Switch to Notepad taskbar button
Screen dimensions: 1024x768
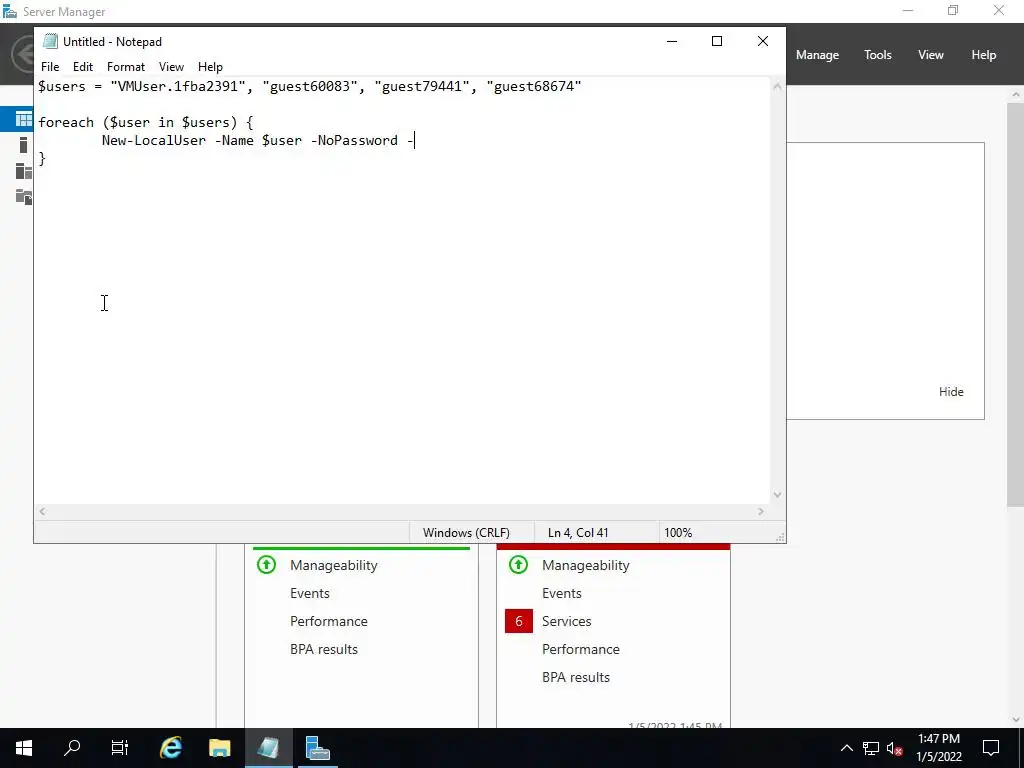tap(269, 748)
